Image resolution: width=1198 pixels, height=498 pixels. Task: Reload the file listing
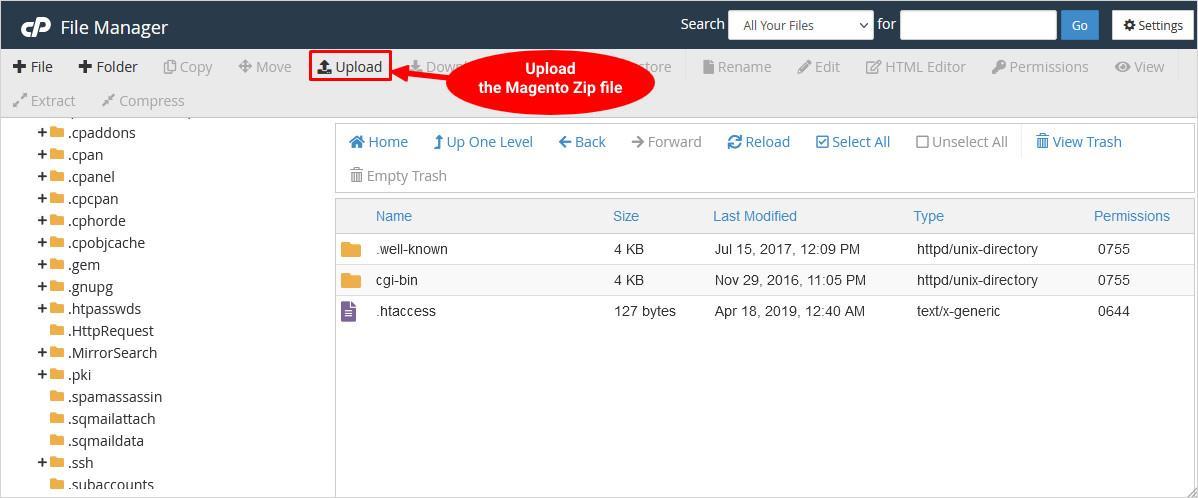click(x=759, y=142)
